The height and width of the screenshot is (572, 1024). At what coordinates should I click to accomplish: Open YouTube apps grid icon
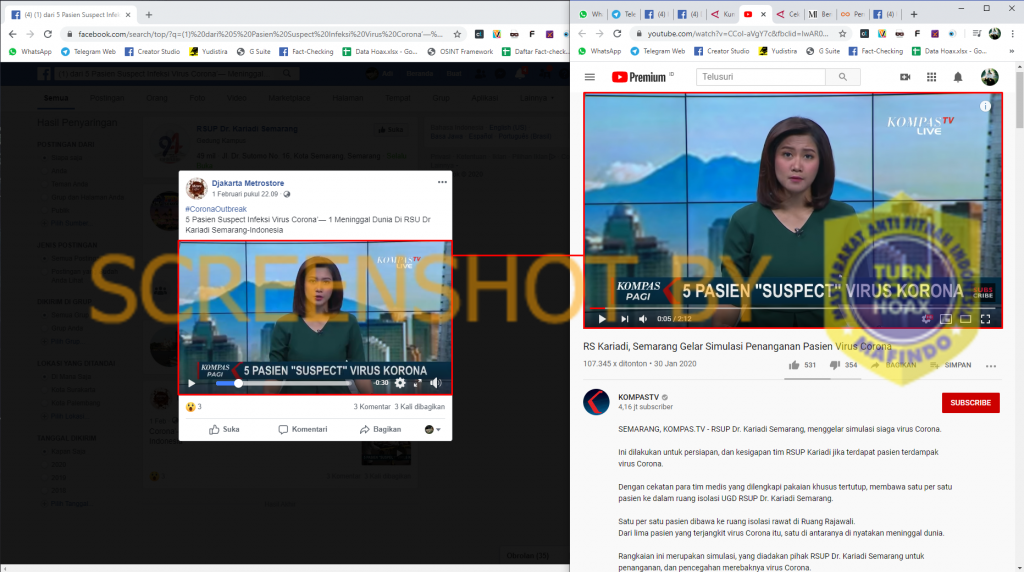(931, 77)
